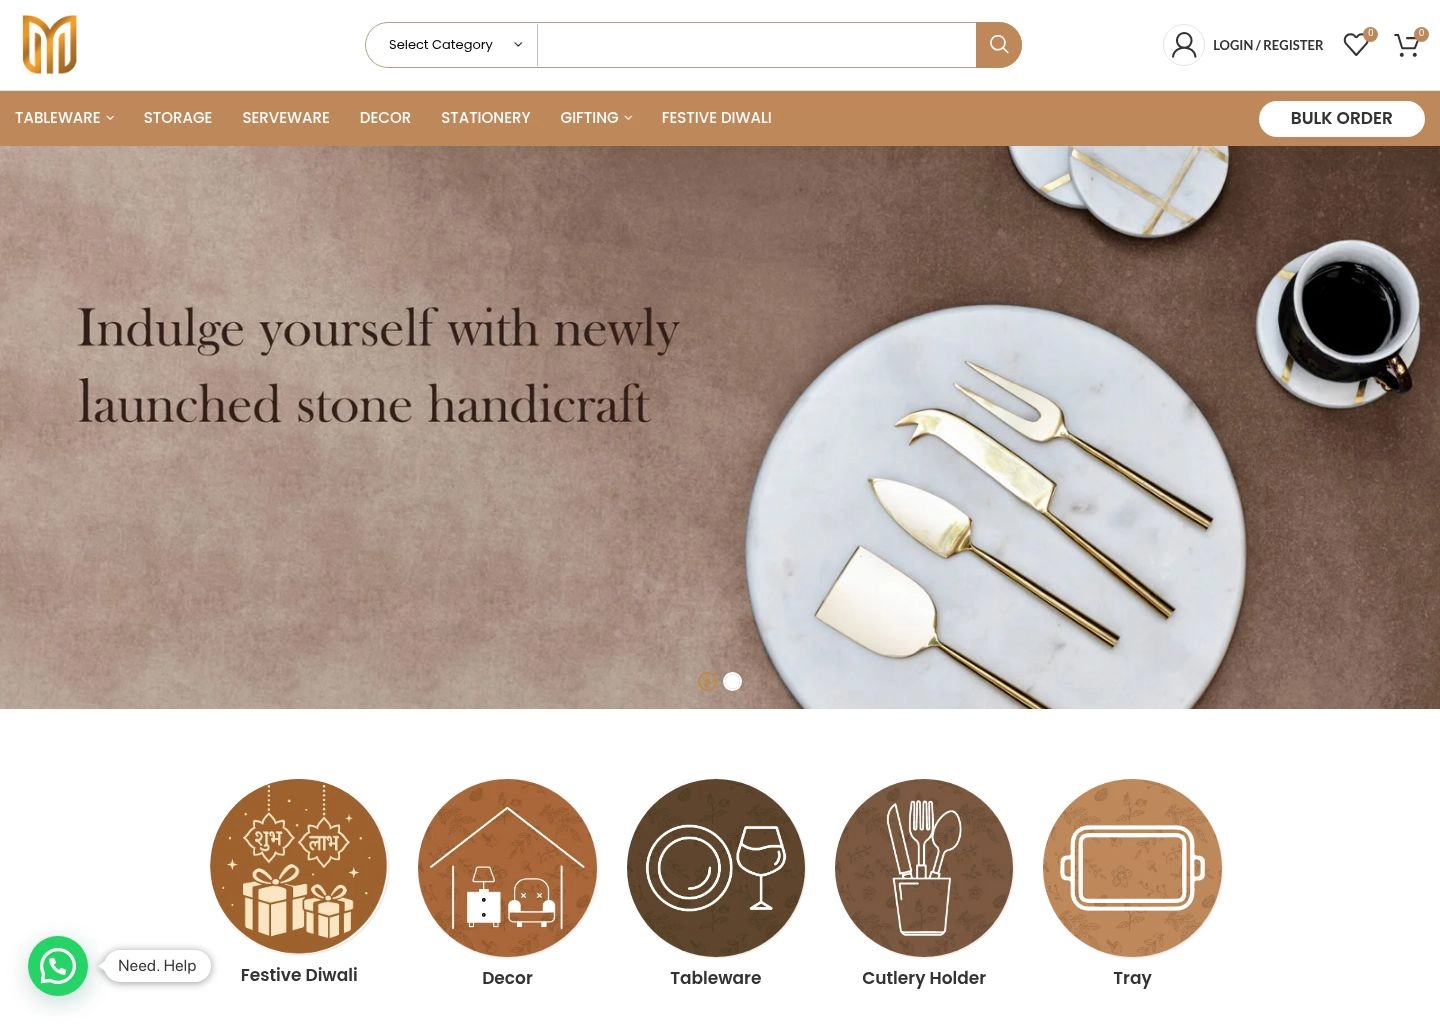Open the shopping cart icon
Viewport: 1440px width, 1024px height.
[1408, 45]
